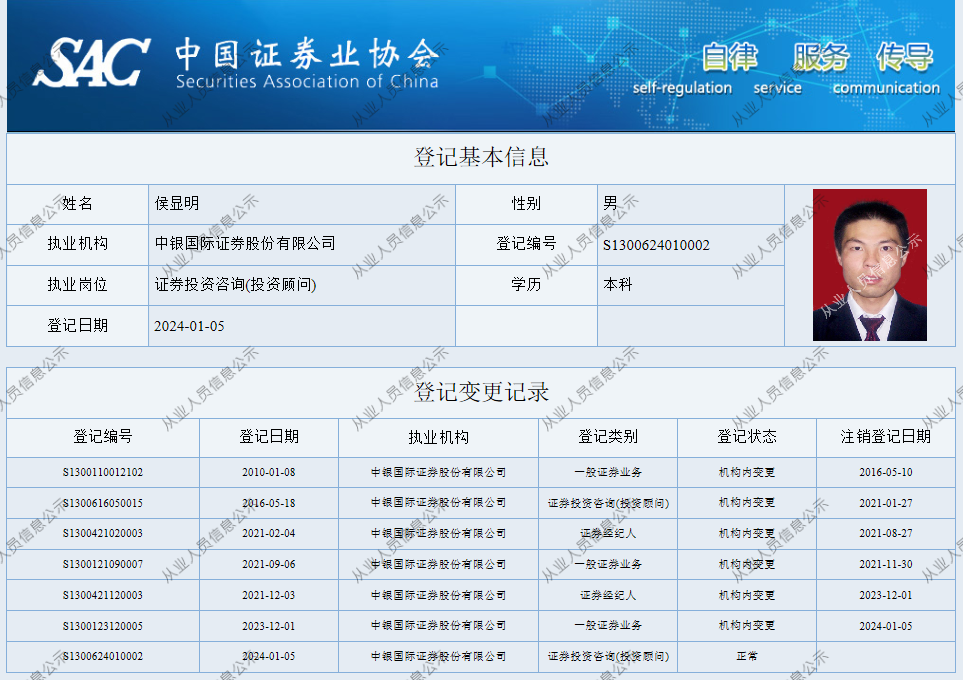963x680 pixels.
Task: Select the 服务 banner heading
Action: tap(821, 57)
